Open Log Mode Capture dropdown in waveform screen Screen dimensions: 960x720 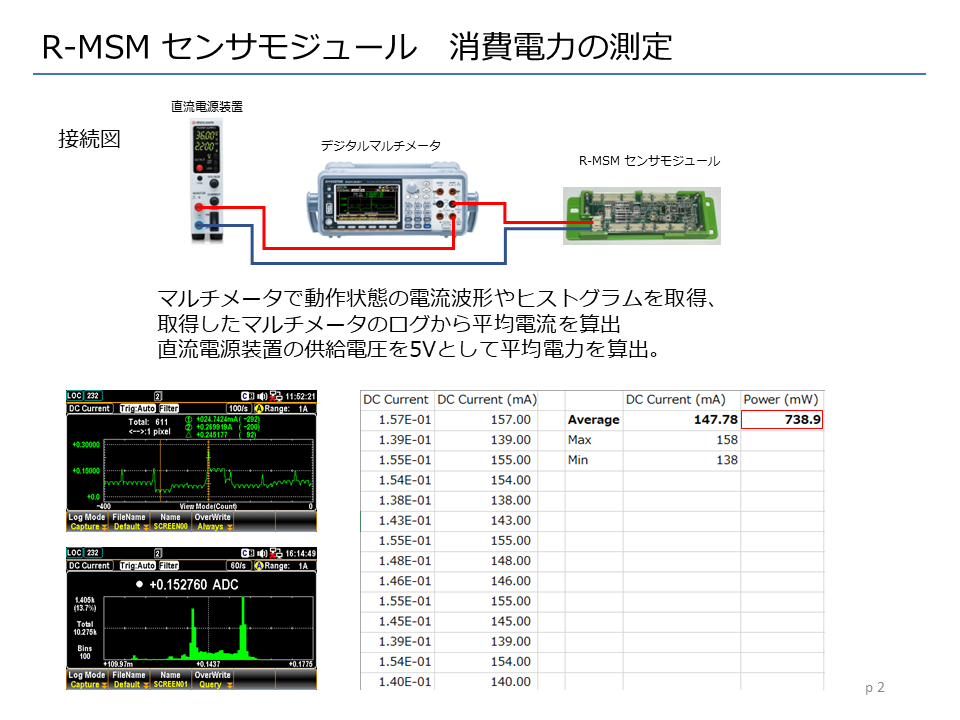pos(87,522)
